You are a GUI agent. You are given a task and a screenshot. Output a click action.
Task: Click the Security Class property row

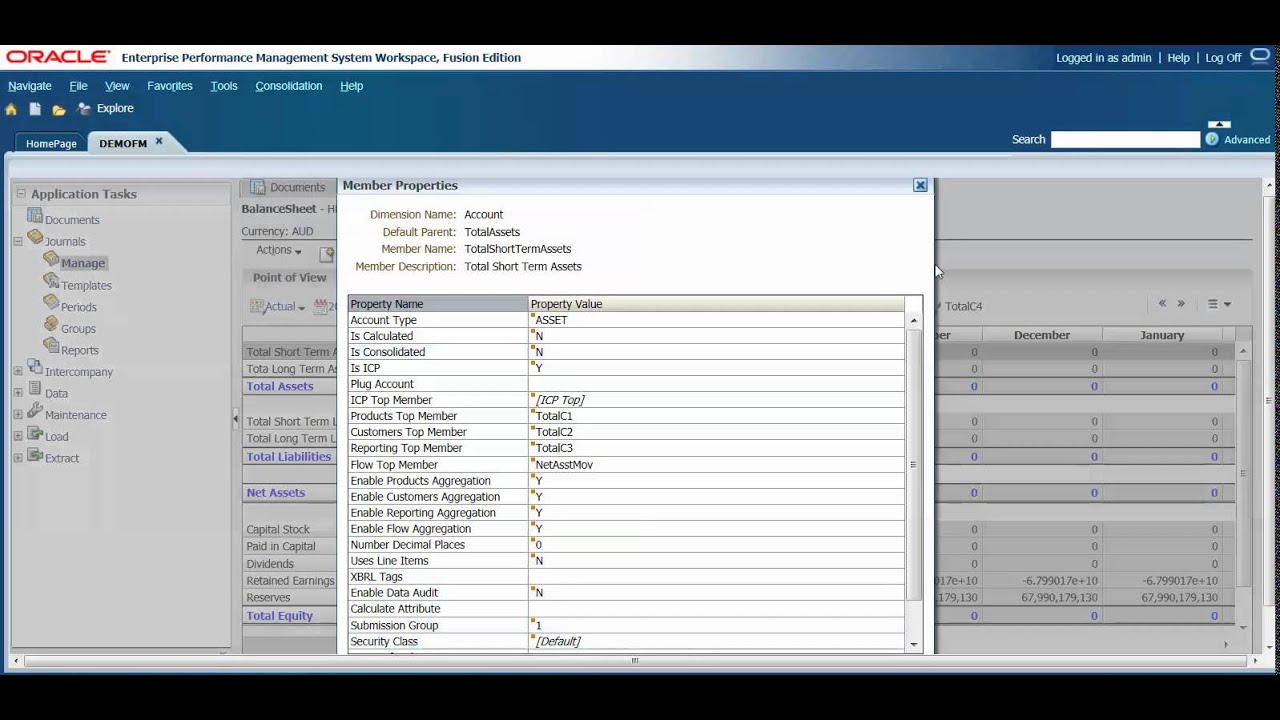pyautogui.click(x=626, y=642)
